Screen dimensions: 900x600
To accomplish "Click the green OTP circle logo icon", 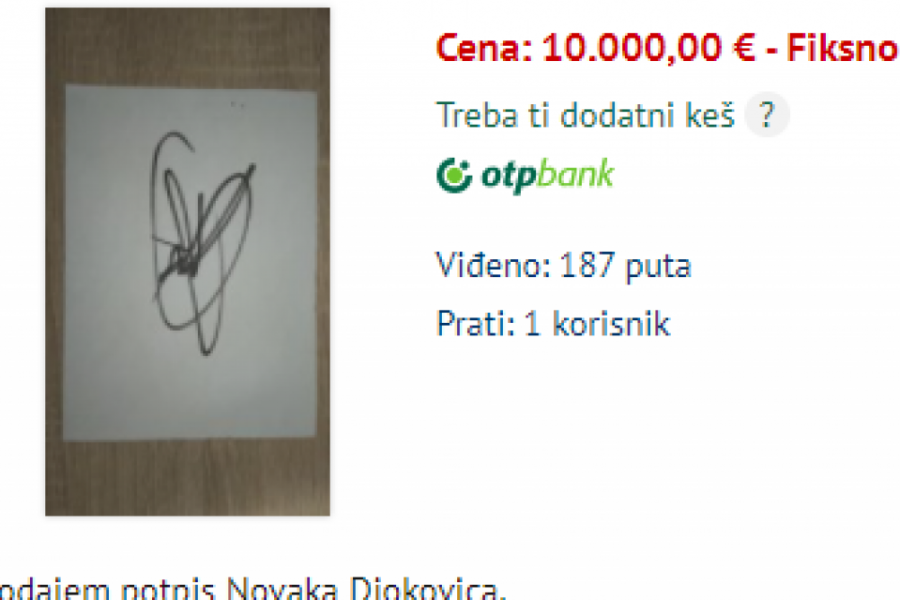I will coord(454,176).
